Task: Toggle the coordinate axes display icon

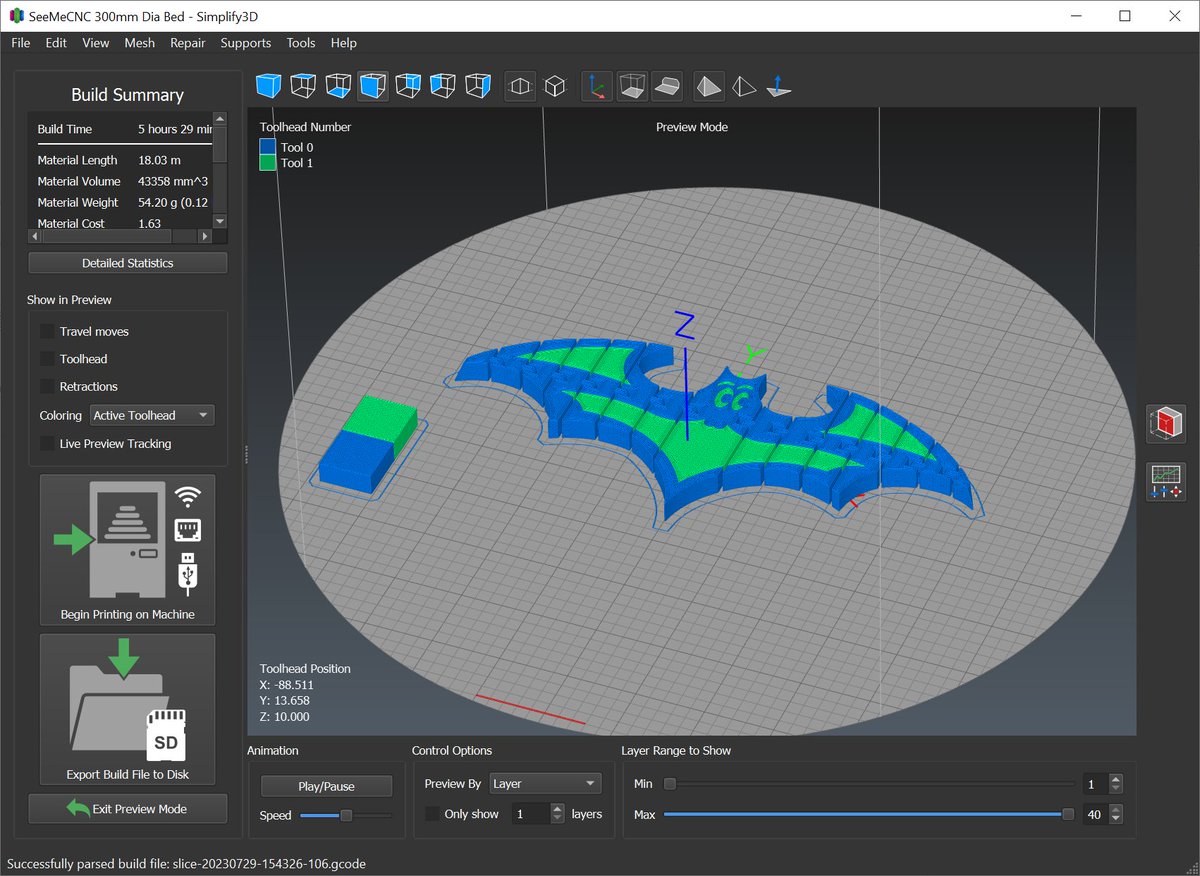Action: (x=597, y=86)
